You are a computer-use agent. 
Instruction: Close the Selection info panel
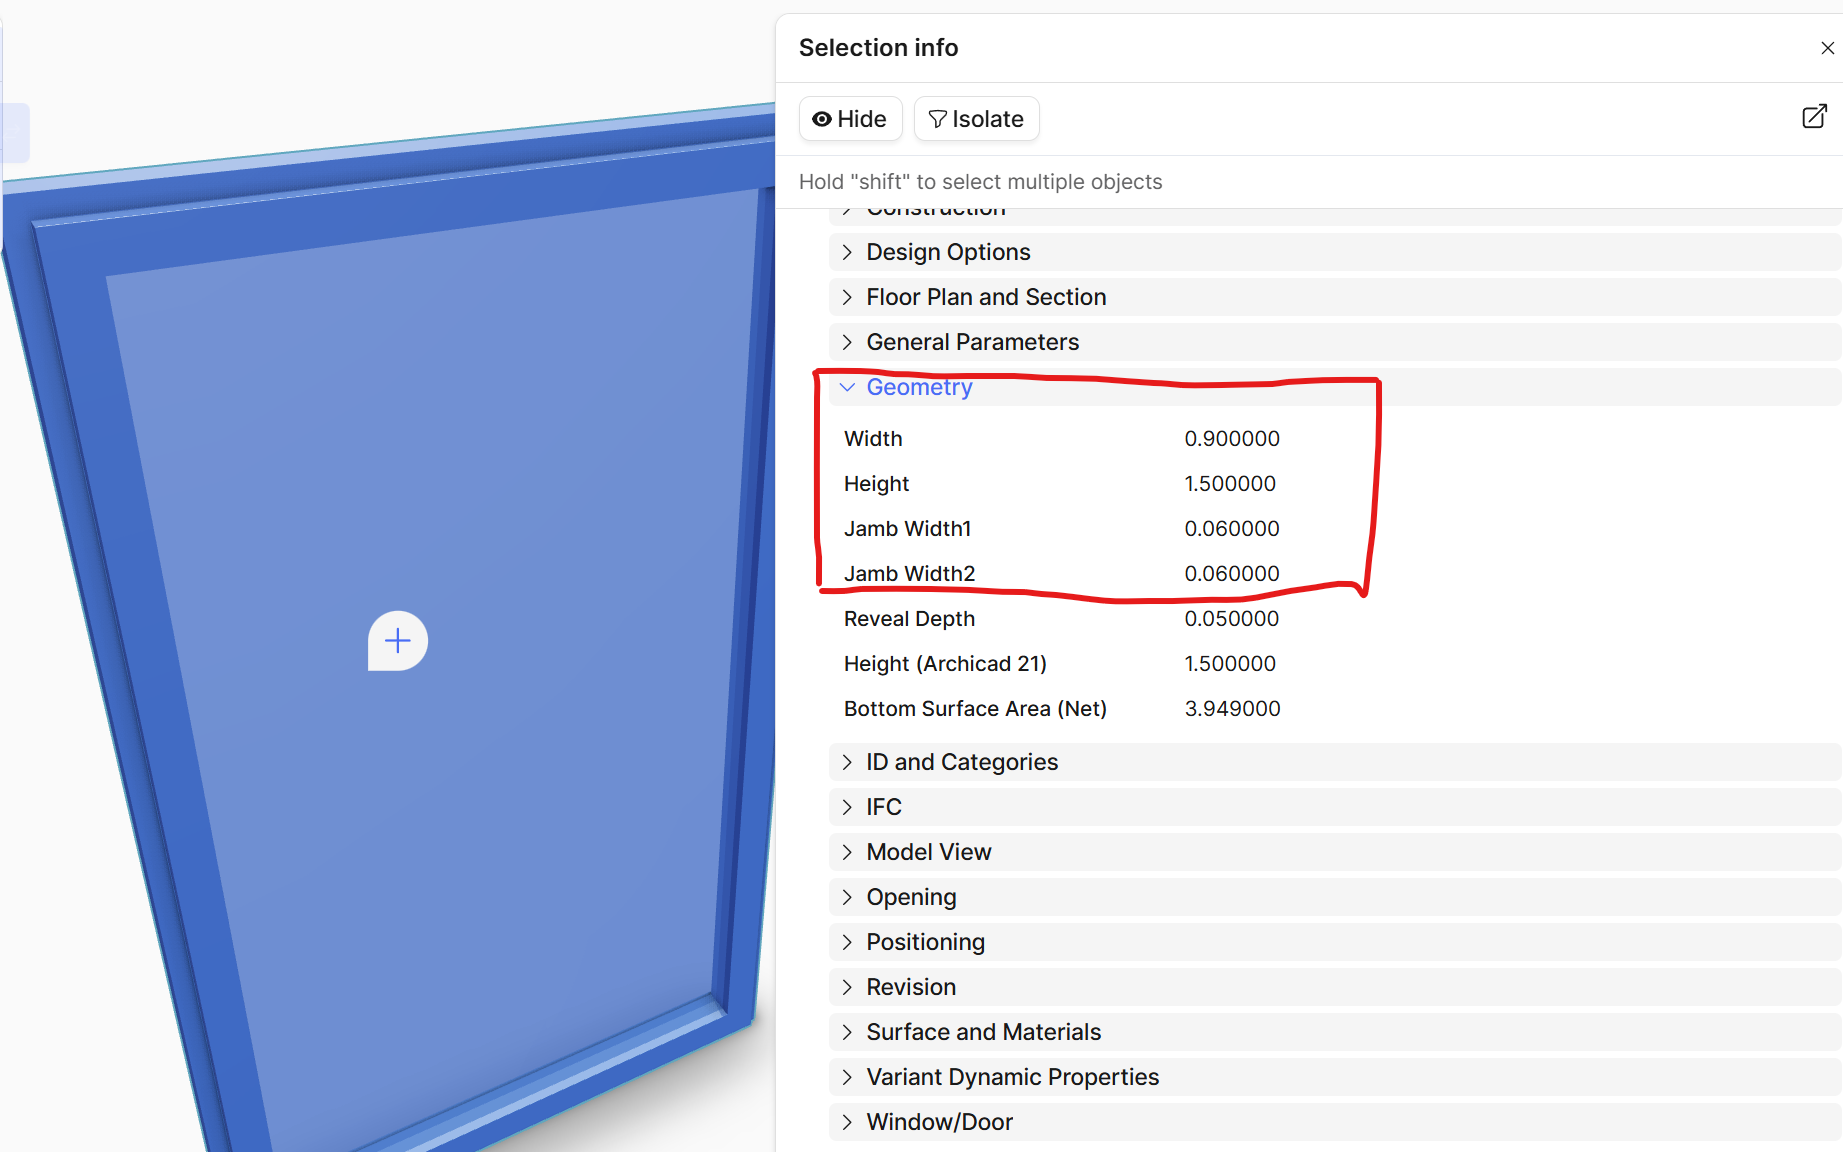1827,48
